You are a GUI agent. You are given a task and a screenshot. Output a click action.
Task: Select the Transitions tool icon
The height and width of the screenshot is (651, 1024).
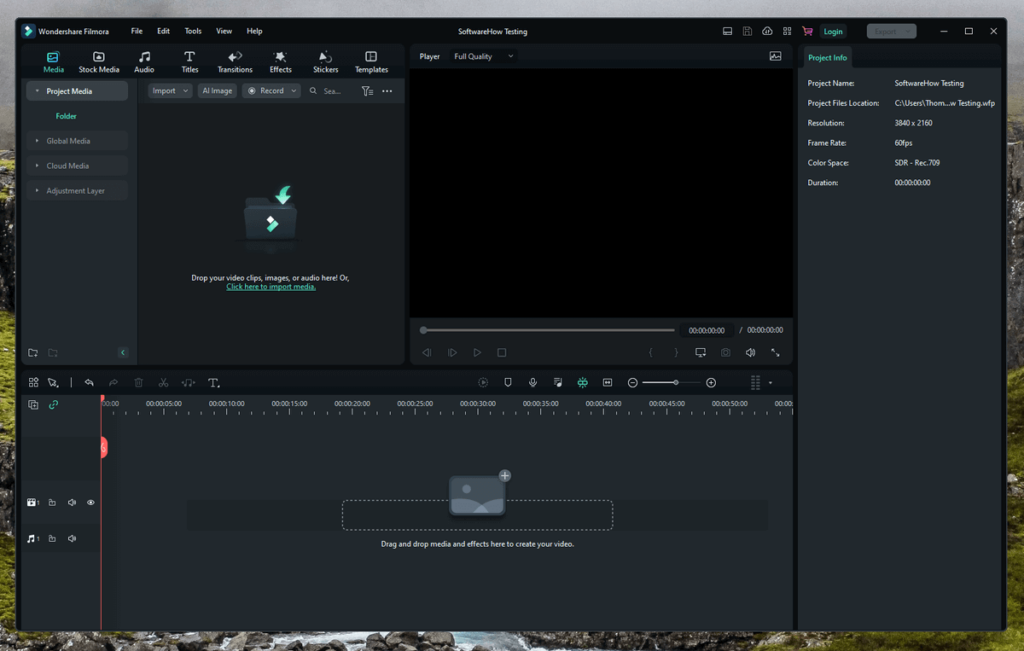[234, 57]
